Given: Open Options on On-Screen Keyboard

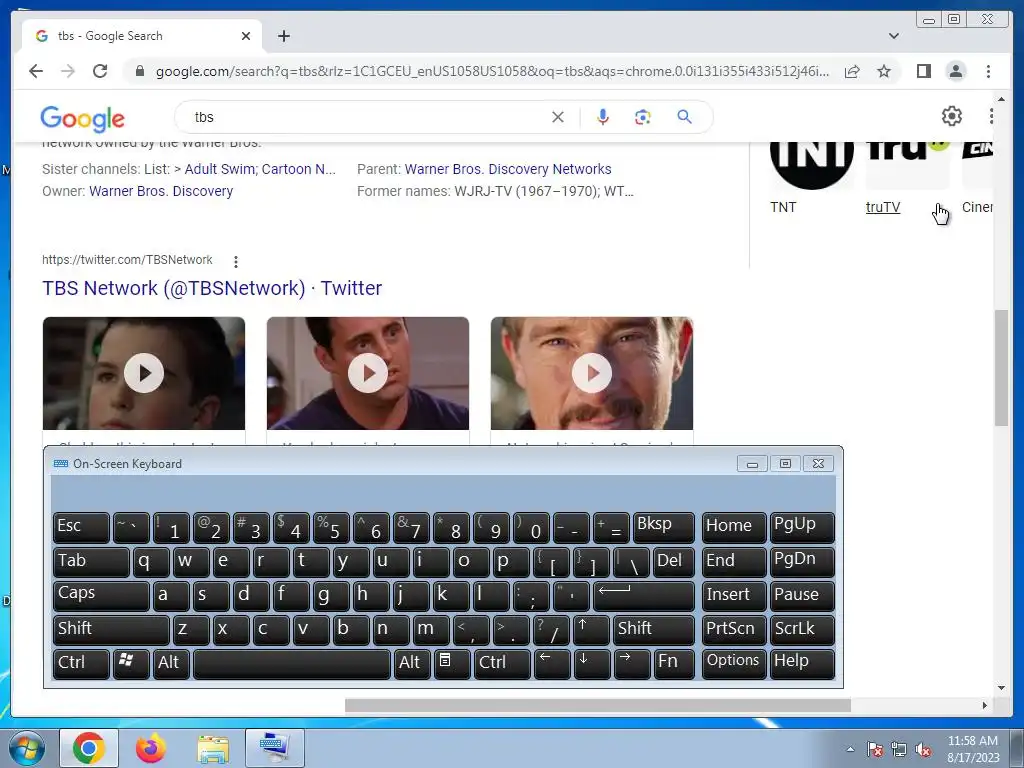Looking at the screenshot, I should (x=734, y=664).
